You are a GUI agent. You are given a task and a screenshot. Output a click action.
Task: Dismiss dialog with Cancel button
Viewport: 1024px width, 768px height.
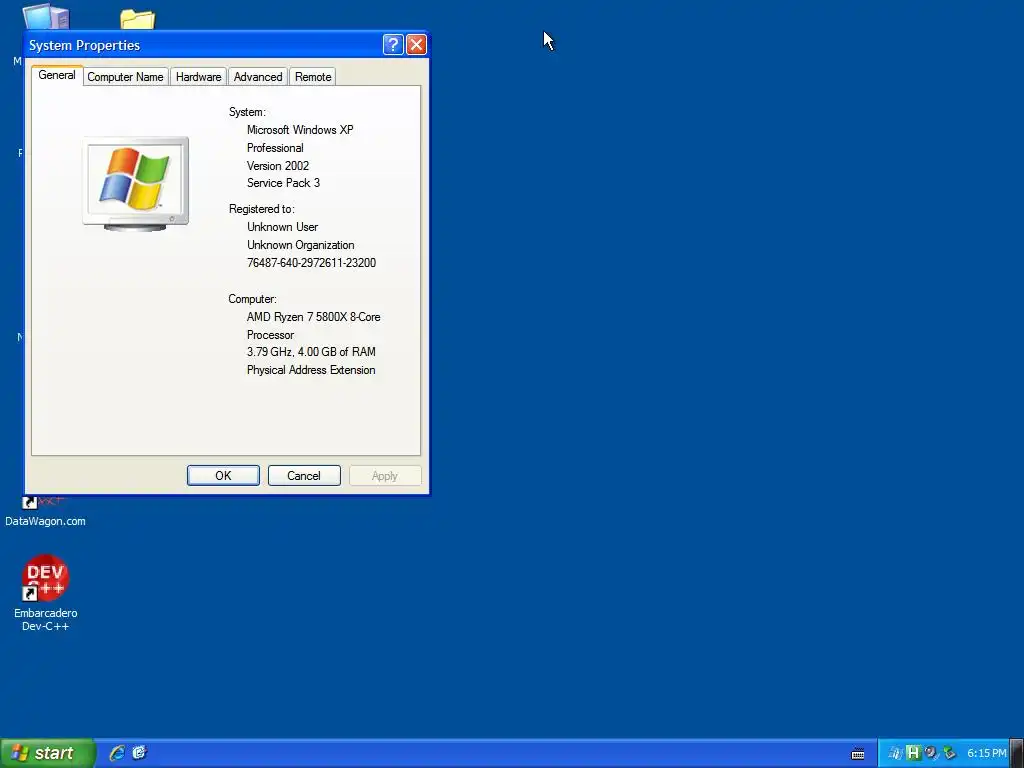[x=304, y=475]
